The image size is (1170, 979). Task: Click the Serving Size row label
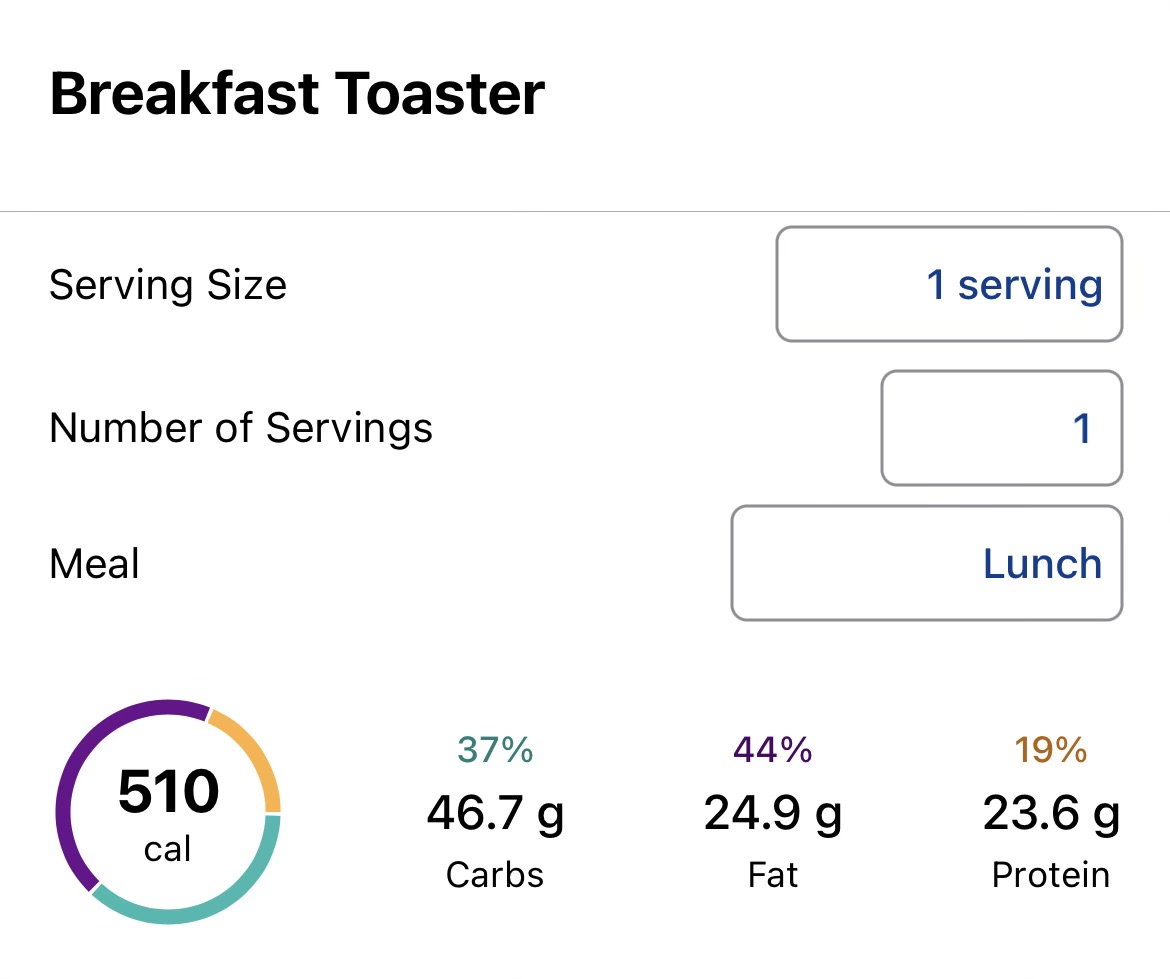168,285
